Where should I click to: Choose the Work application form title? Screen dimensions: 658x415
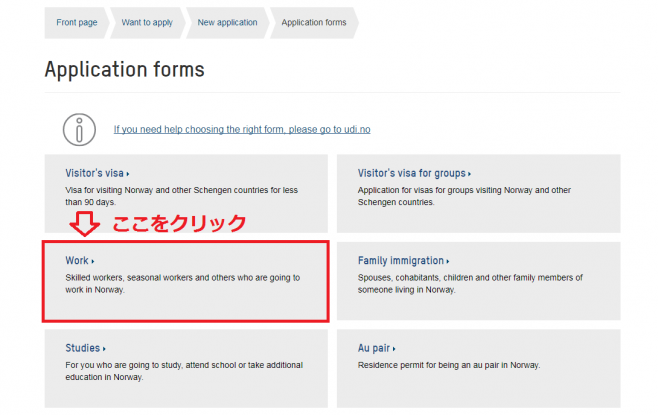point(77,261)
